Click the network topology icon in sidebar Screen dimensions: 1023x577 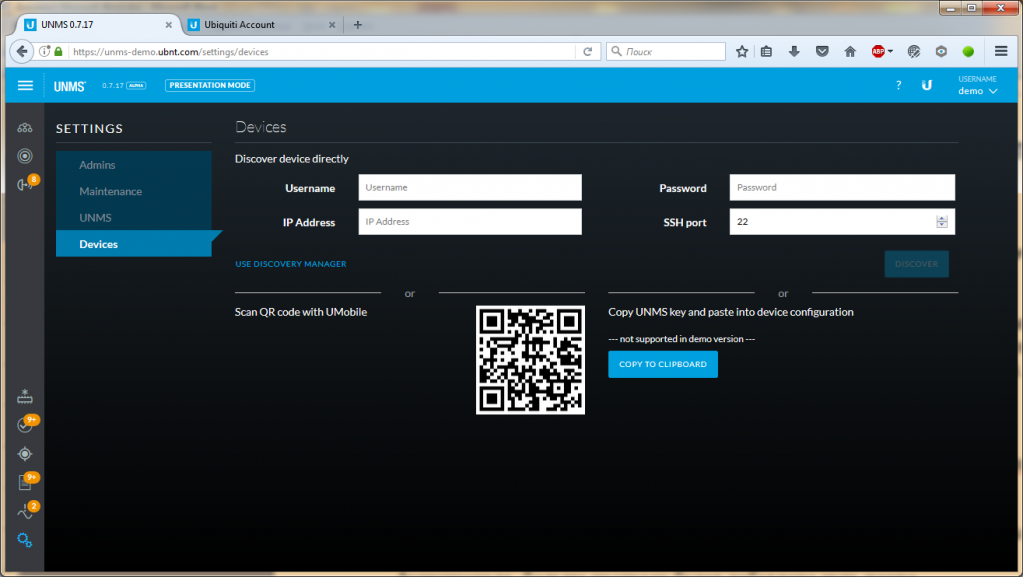click(25, 128)
